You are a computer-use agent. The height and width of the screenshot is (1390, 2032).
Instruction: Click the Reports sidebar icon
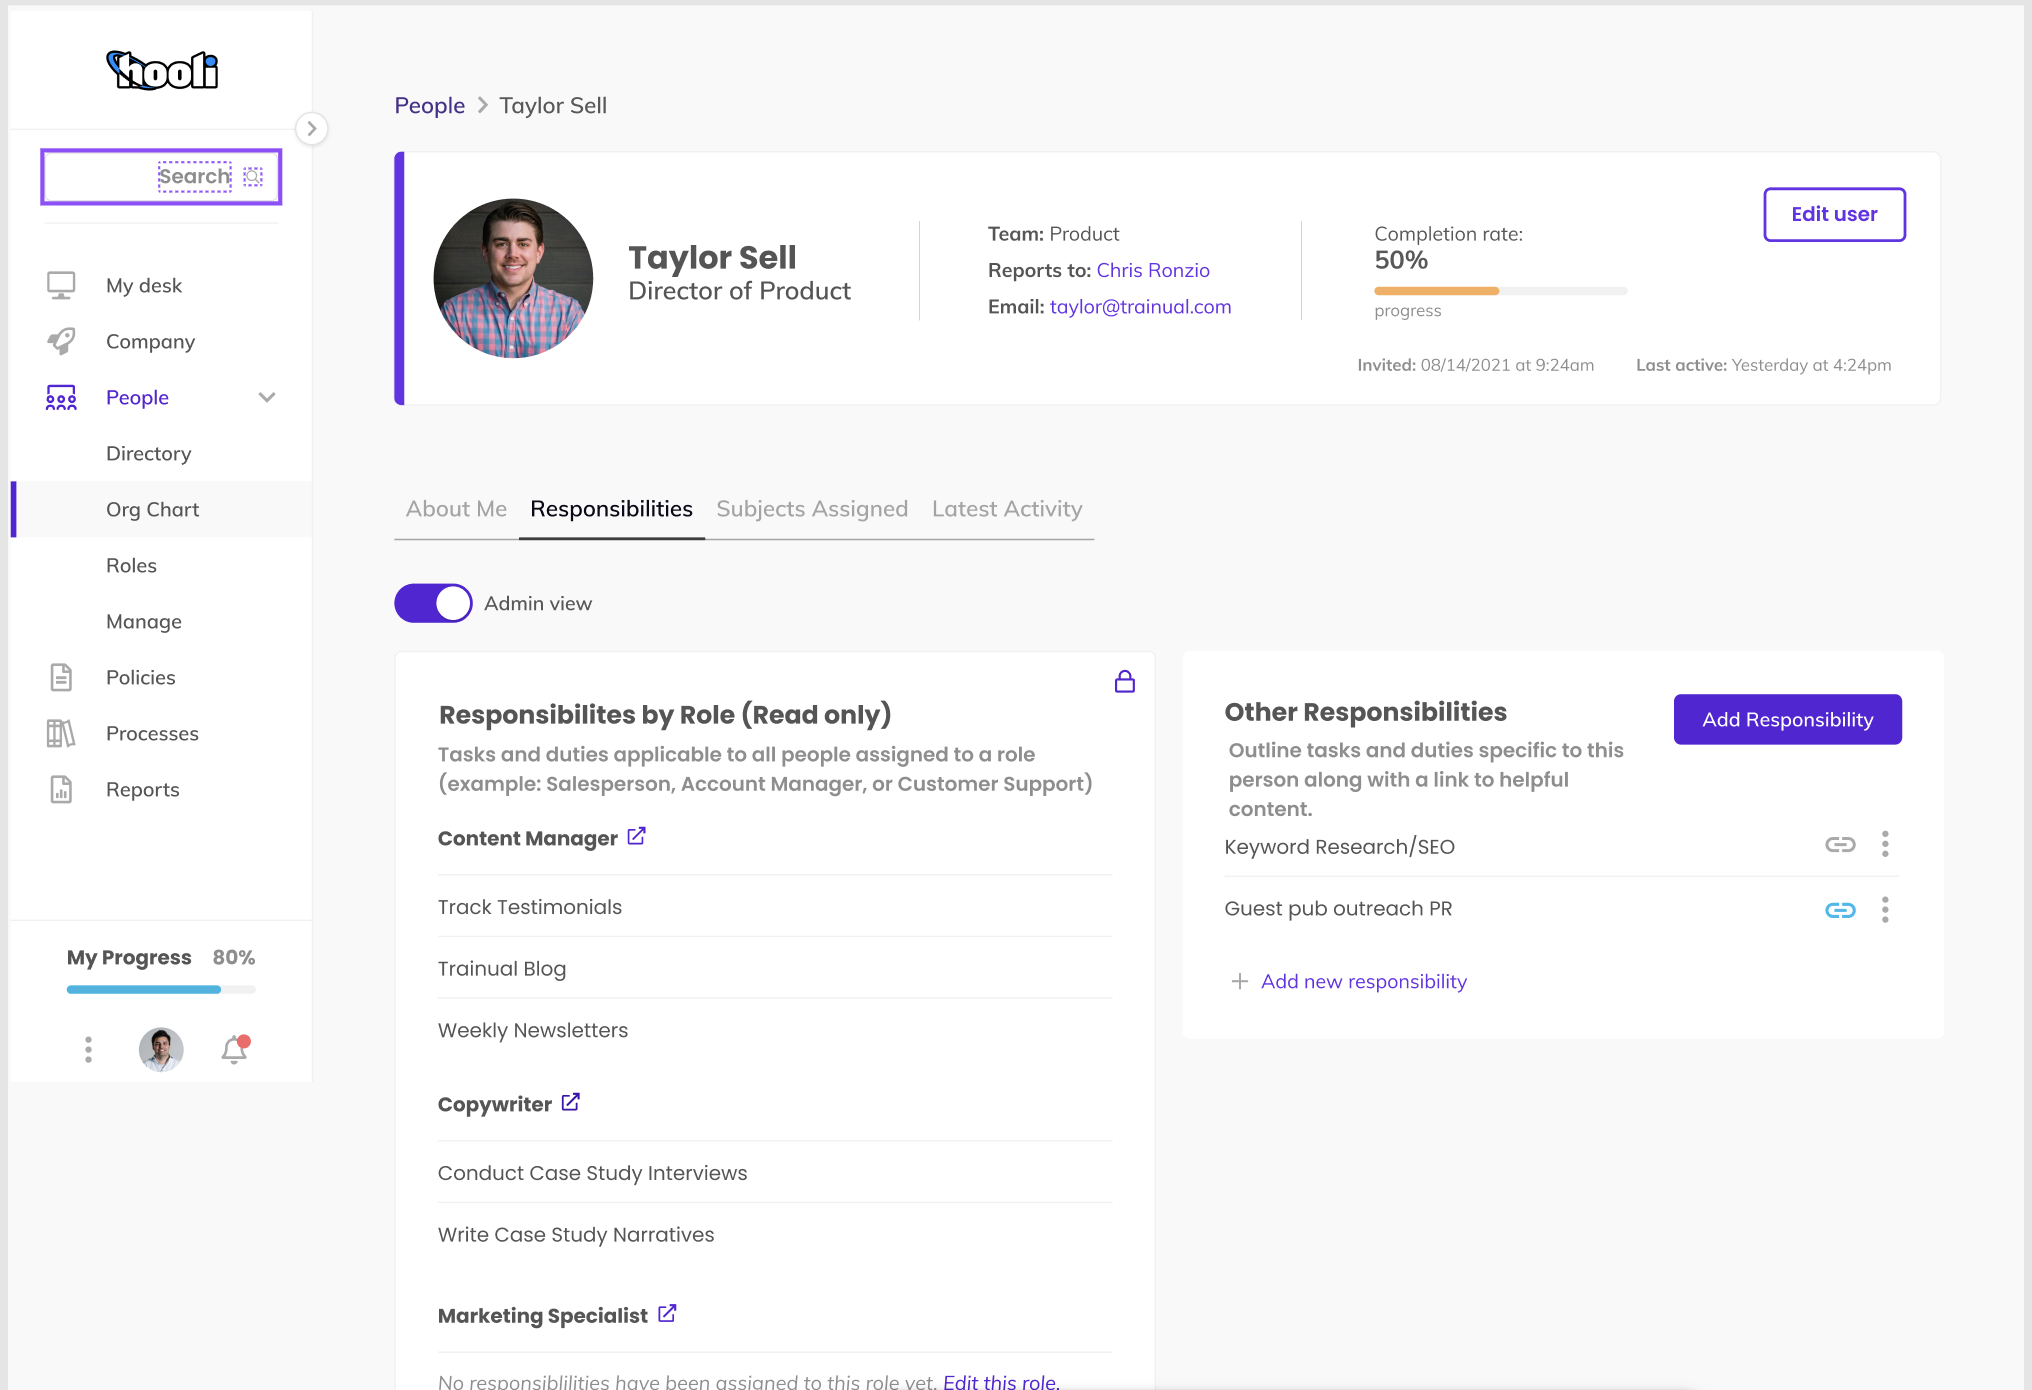pyautogui.click(x=61, y=789)
